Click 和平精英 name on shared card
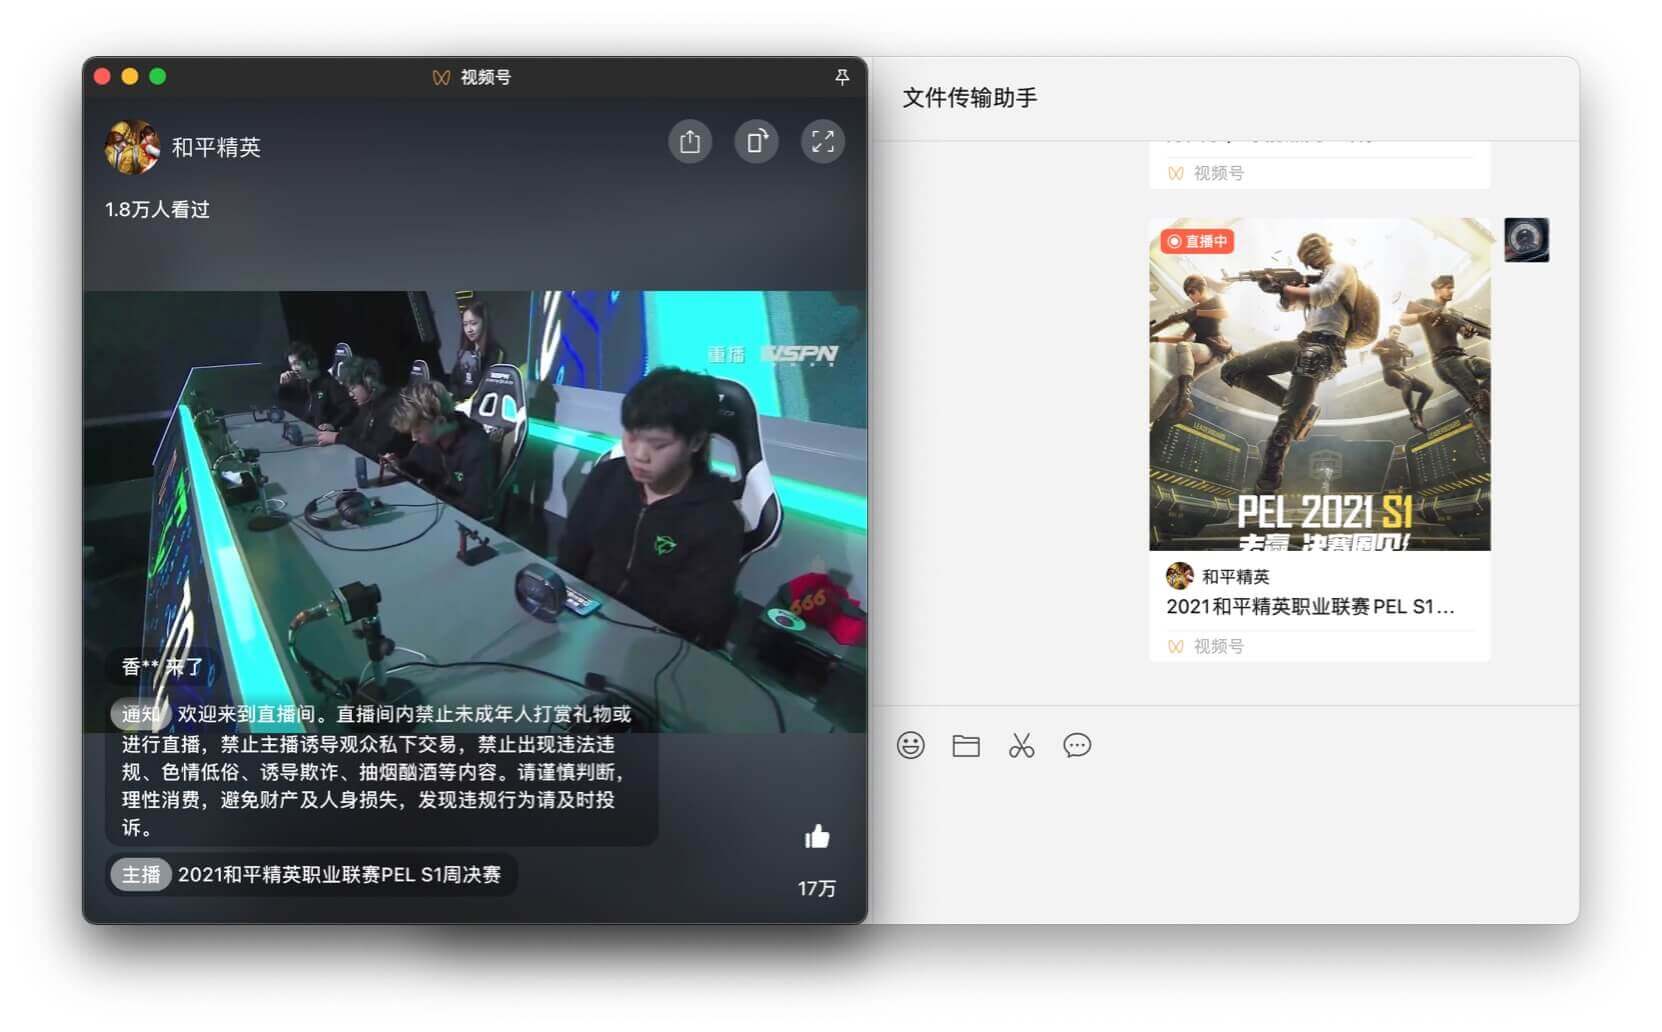Viewport: 1662px width, 1032px height. point(1235,576)
